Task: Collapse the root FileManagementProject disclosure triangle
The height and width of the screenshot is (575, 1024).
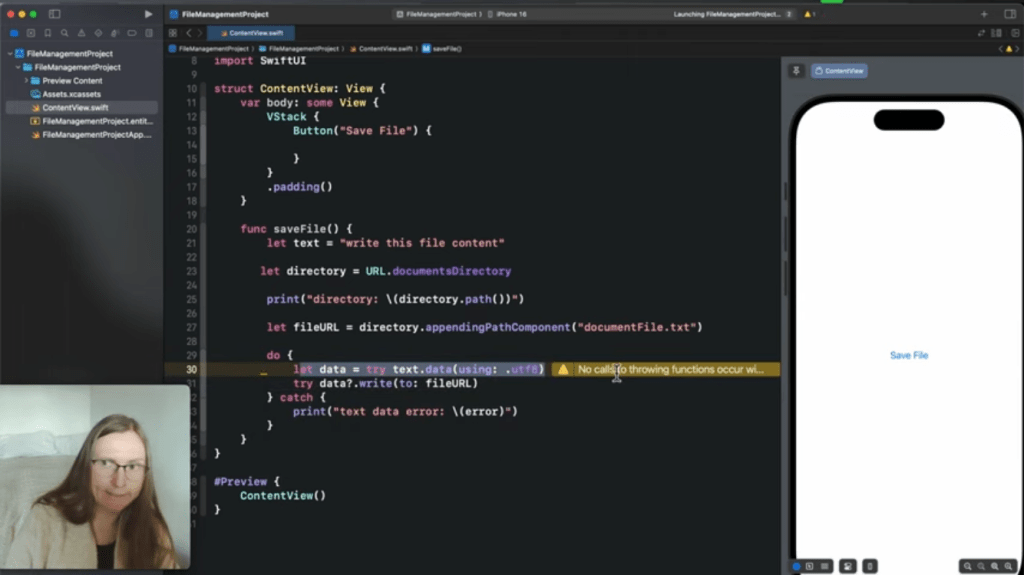Action: click(x=9, y=53)
